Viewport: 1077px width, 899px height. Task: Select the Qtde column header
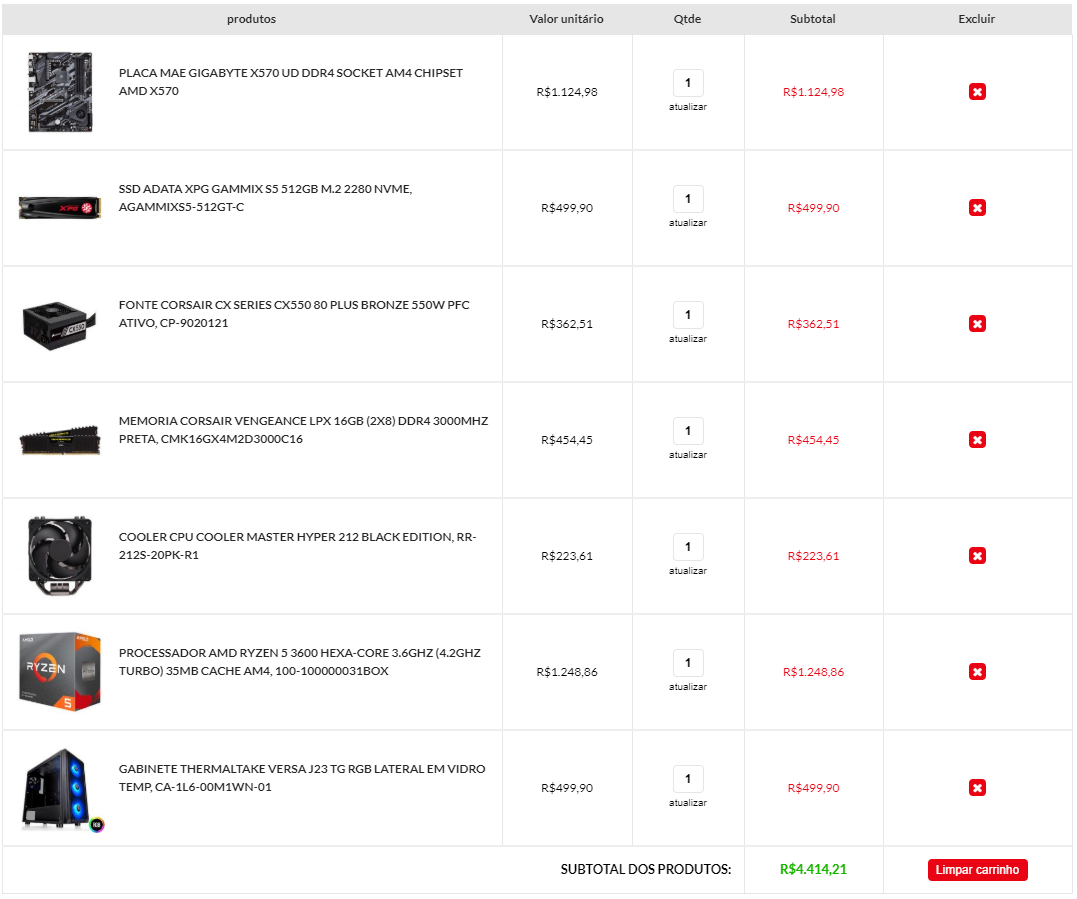[x=687, y=19]
